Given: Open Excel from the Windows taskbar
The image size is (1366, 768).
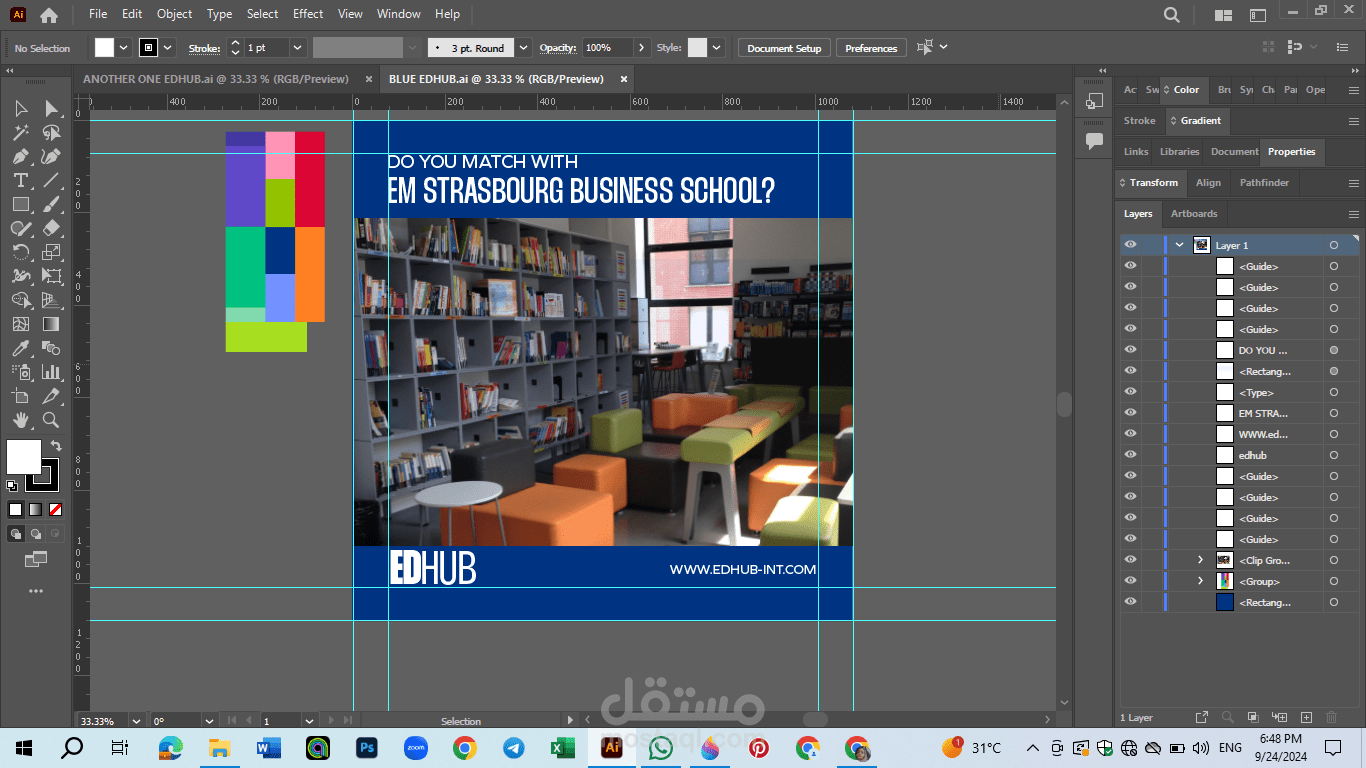Looking at the screenshot, I should pyautogui.click(x=562, y=748).
